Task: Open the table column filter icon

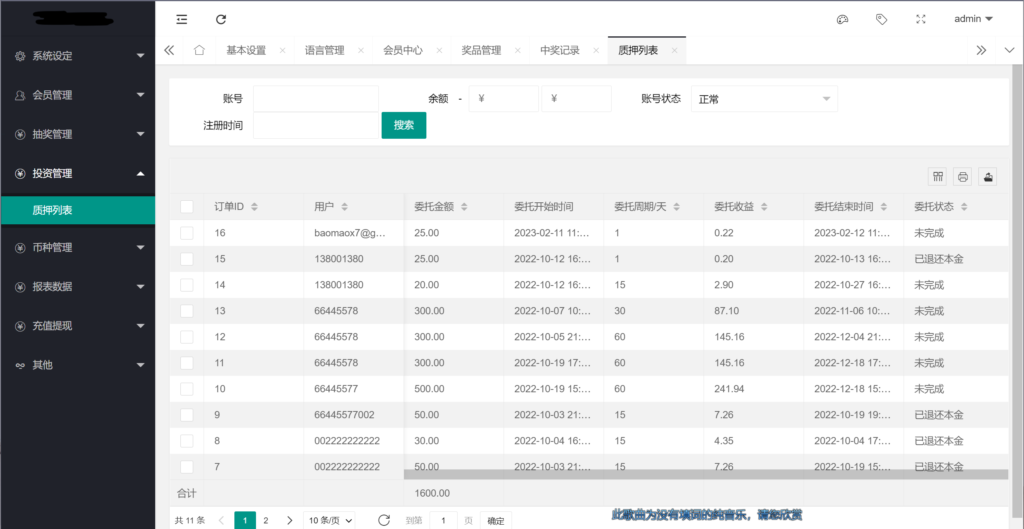Action: pyautogui.click(x=938, y=177)
